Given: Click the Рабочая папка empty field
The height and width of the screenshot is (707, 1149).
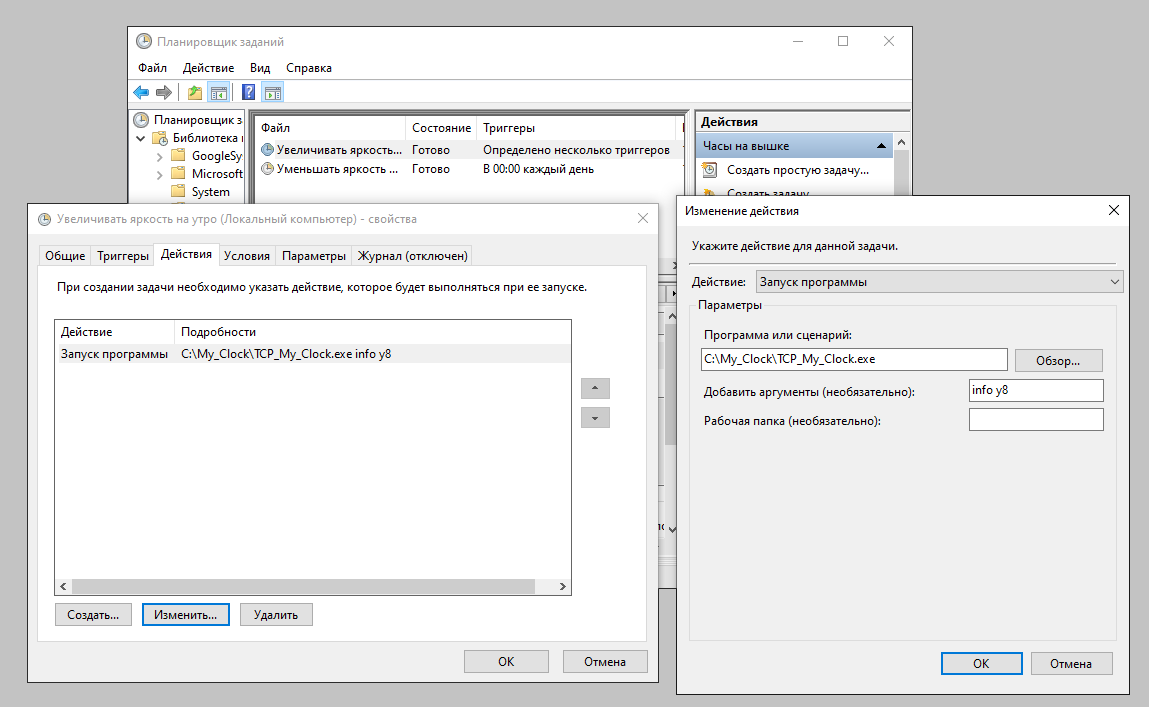Looking at the screenshot, I should [1035, 420].
